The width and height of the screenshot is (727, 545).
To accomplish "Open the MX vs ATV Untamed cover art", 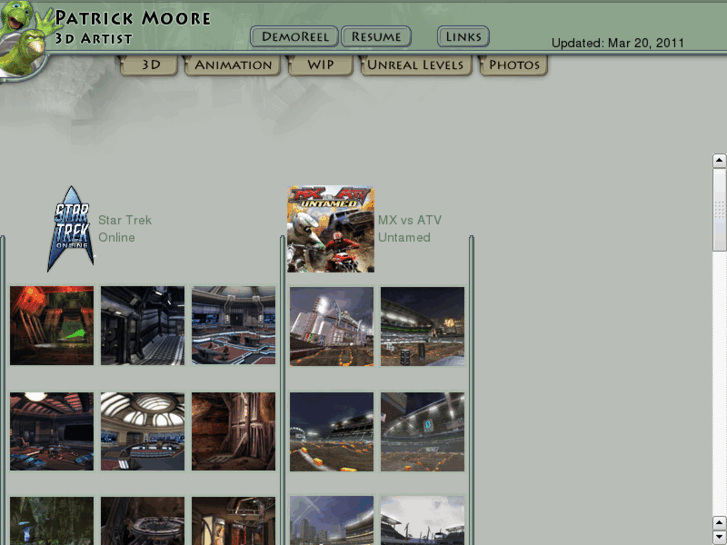I will (x=331, y=229).
